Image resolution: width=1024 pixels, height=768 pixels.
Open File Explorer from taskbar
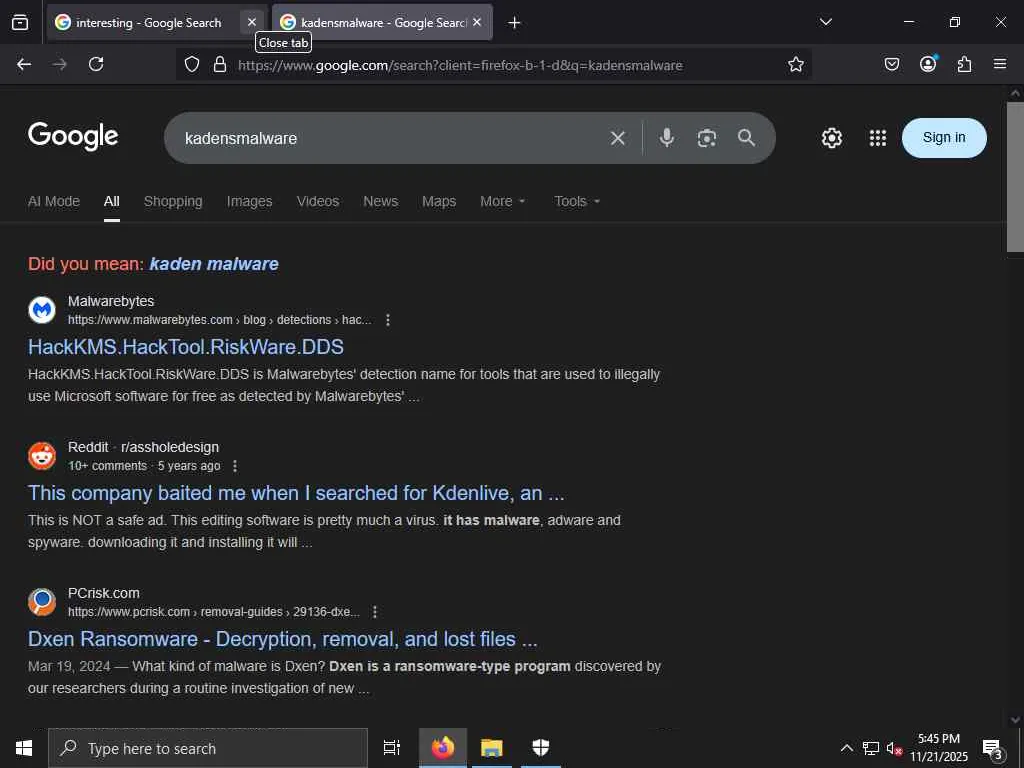point(492,748)
